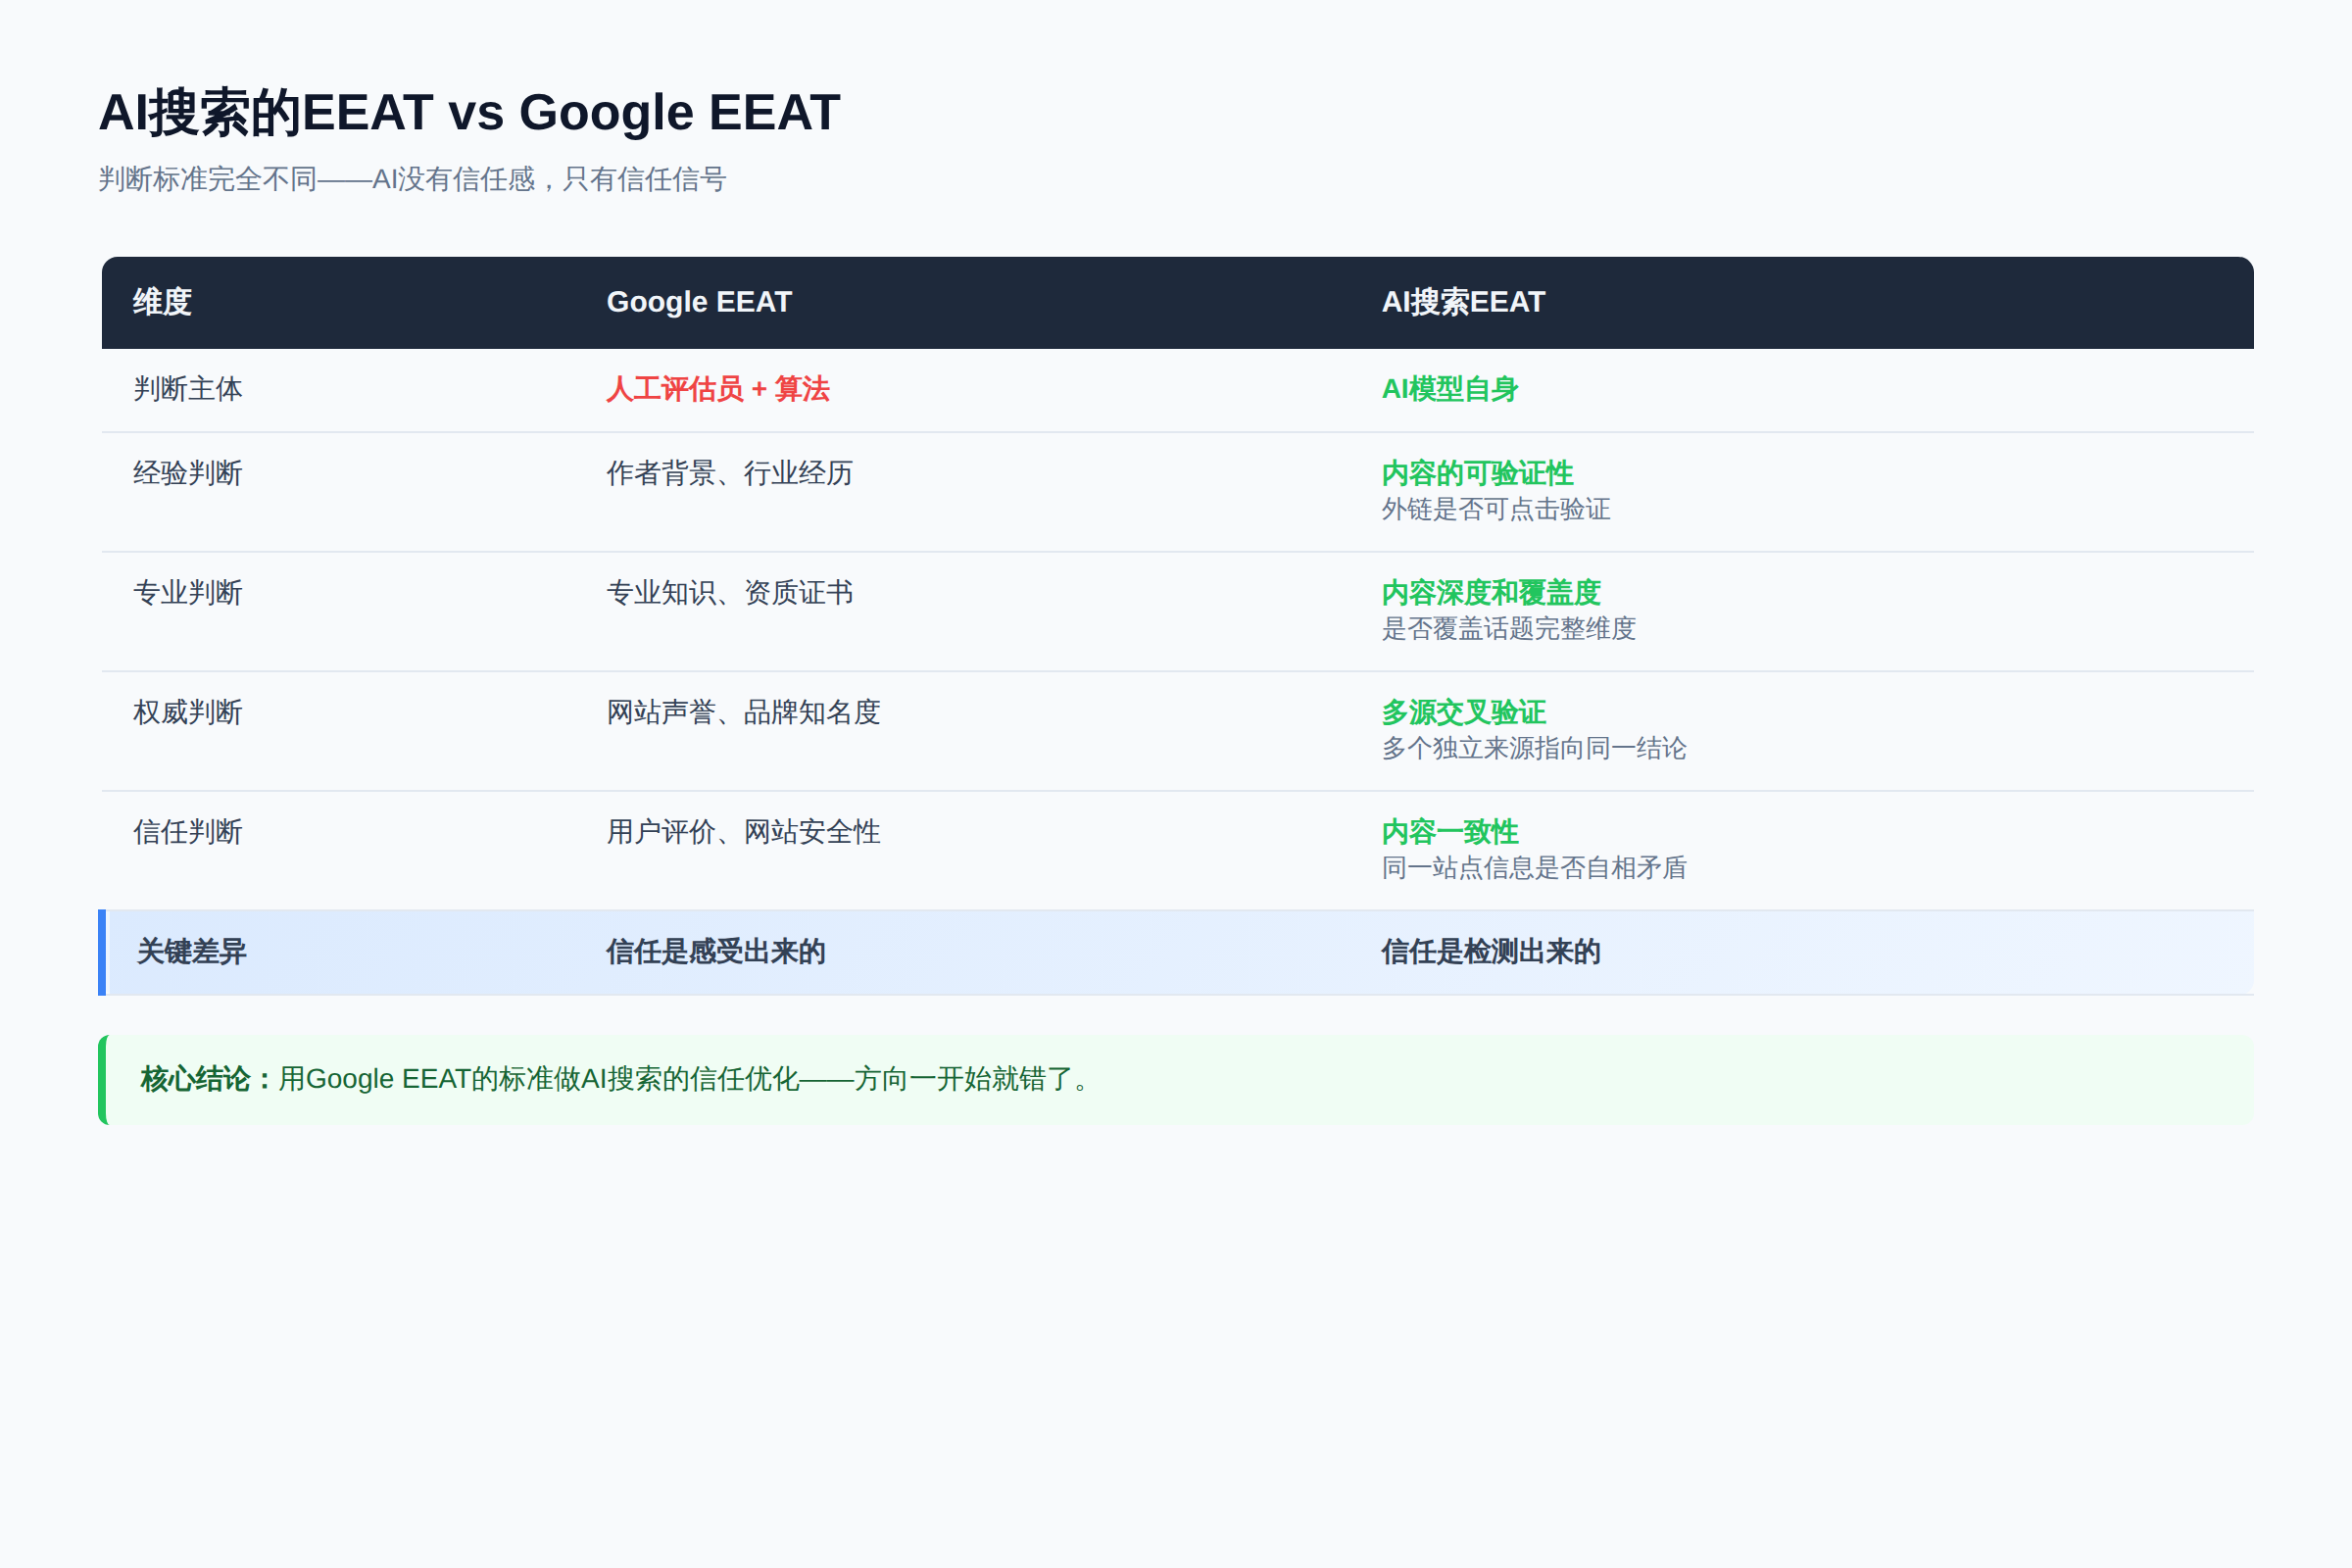
Task: Click the note '同一站点信息是否自相矛盾'
Action: coord(1534,868)
